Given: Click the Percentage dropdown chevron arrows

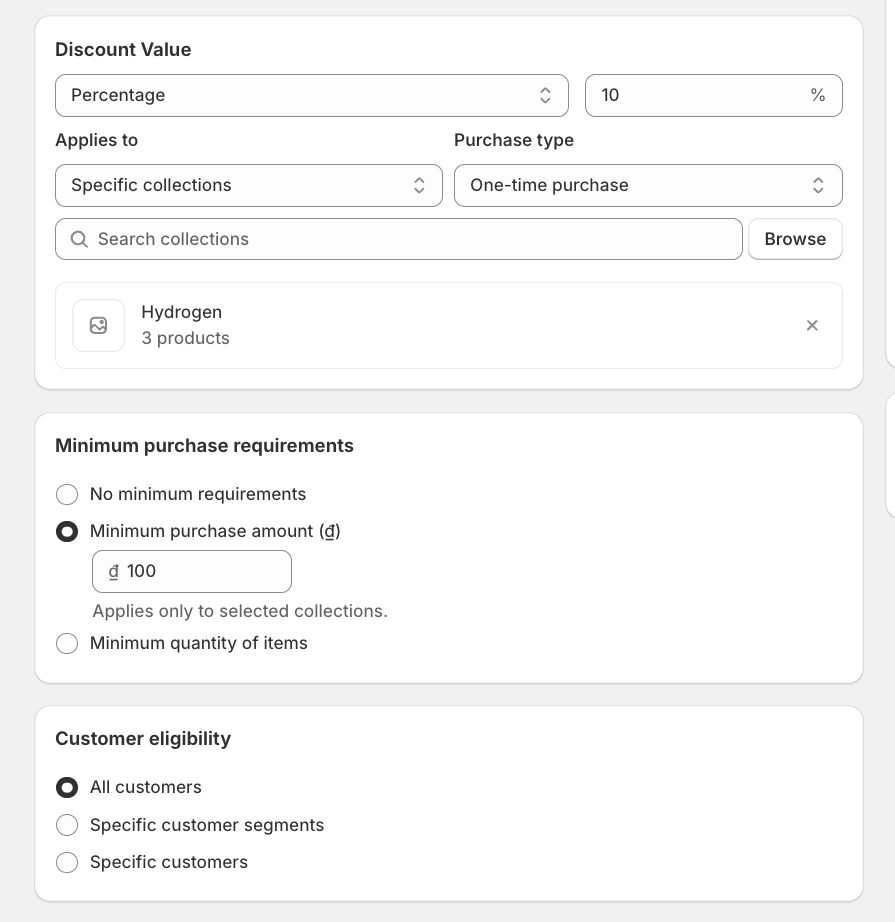Looking at the screenshot, I should pyautogui.click(x=545, y=95).
